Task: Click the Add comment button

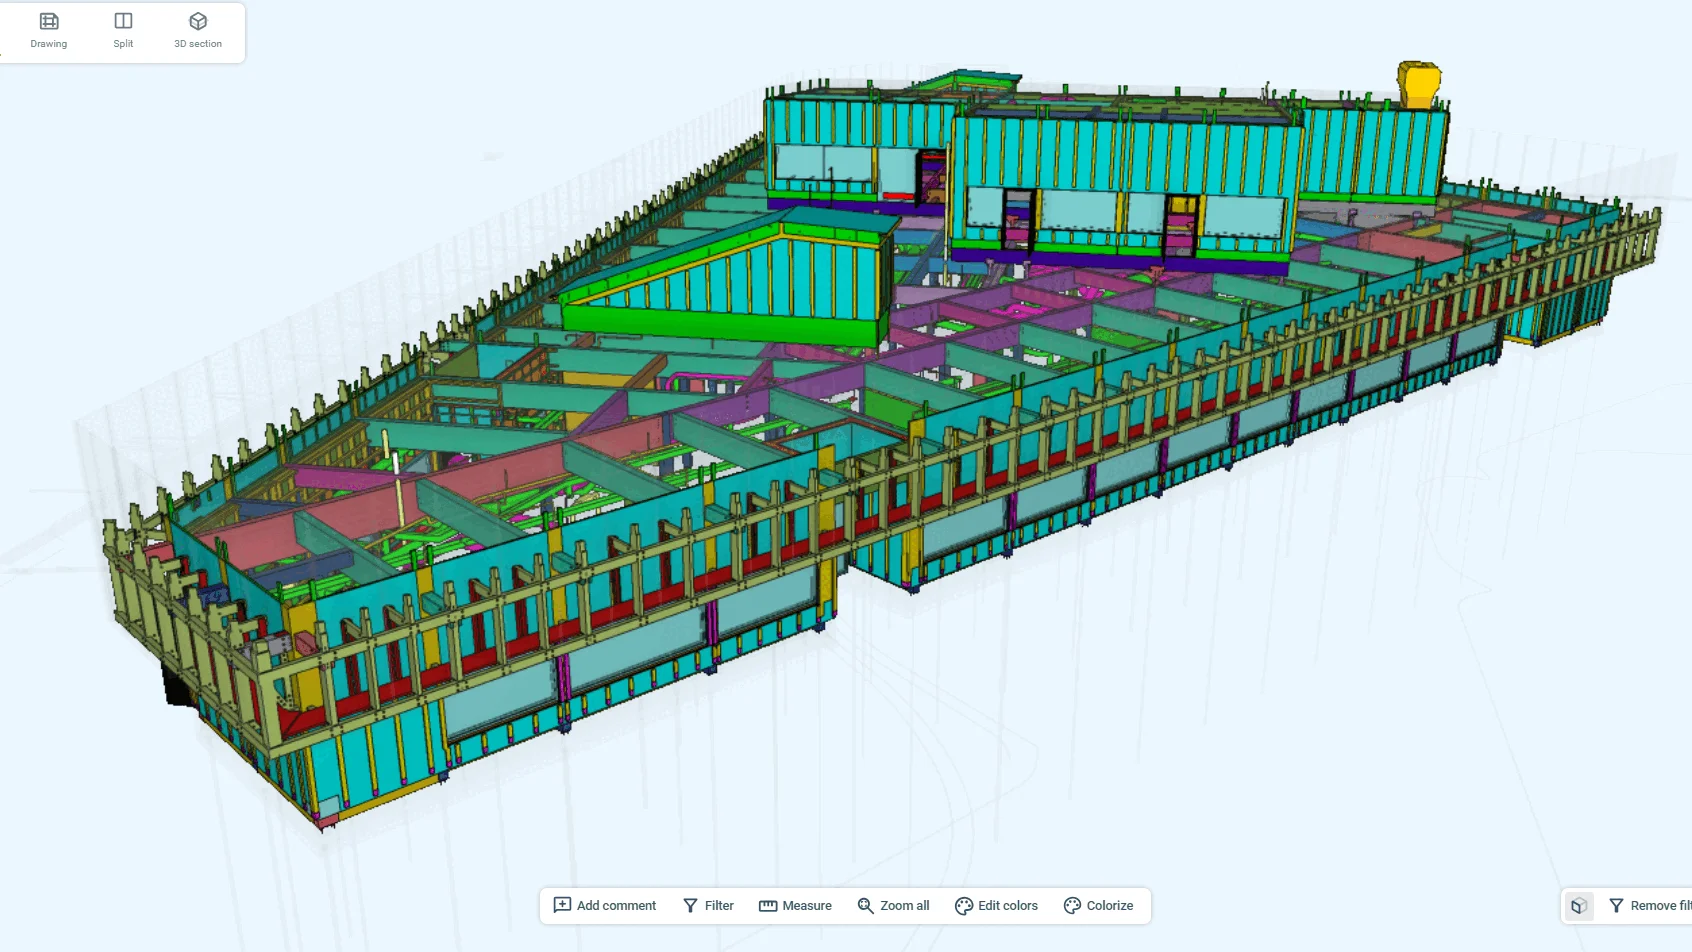Action: point(605,905)
